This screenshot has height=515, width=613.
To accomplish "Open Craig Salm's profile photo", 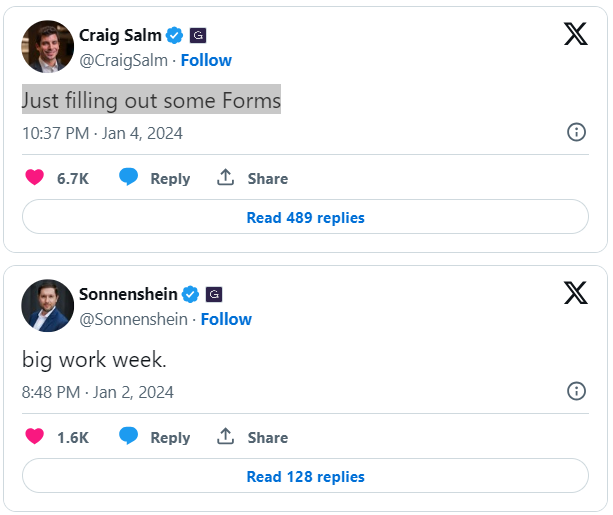I will click(47, 47).
